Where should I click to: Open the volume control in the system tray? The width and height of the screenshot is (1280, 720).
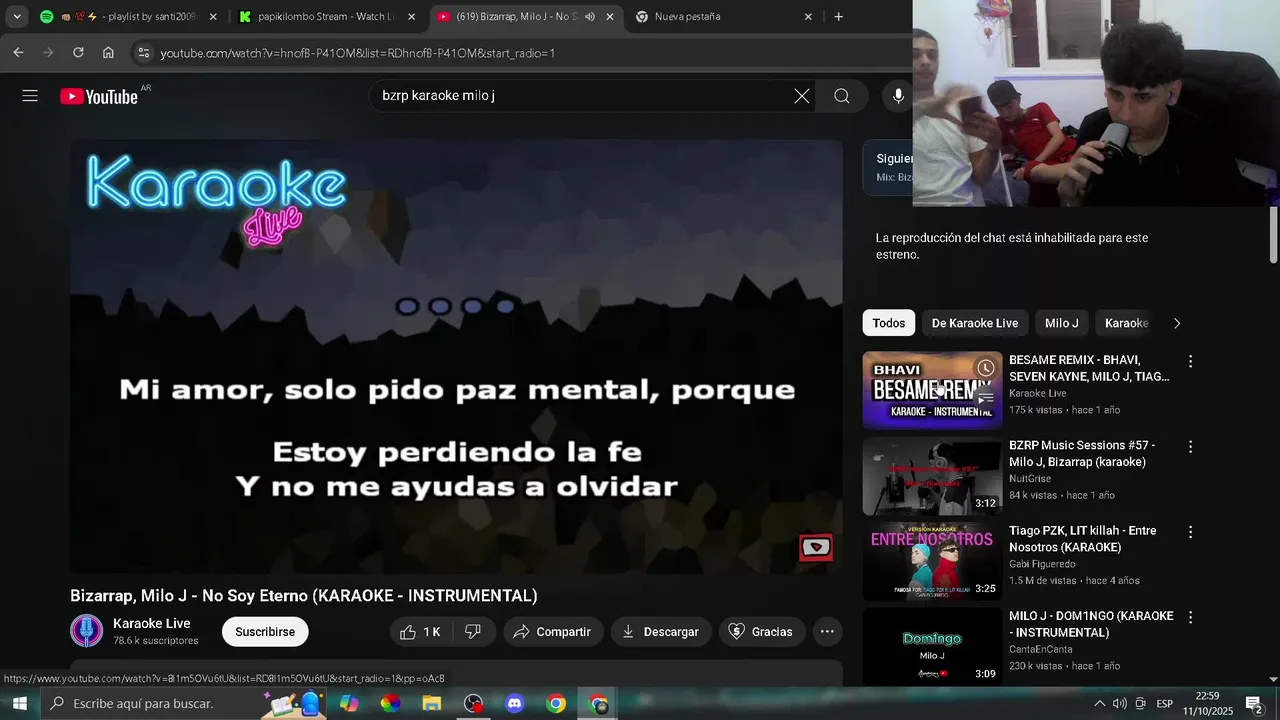(x=1119, y=704)
